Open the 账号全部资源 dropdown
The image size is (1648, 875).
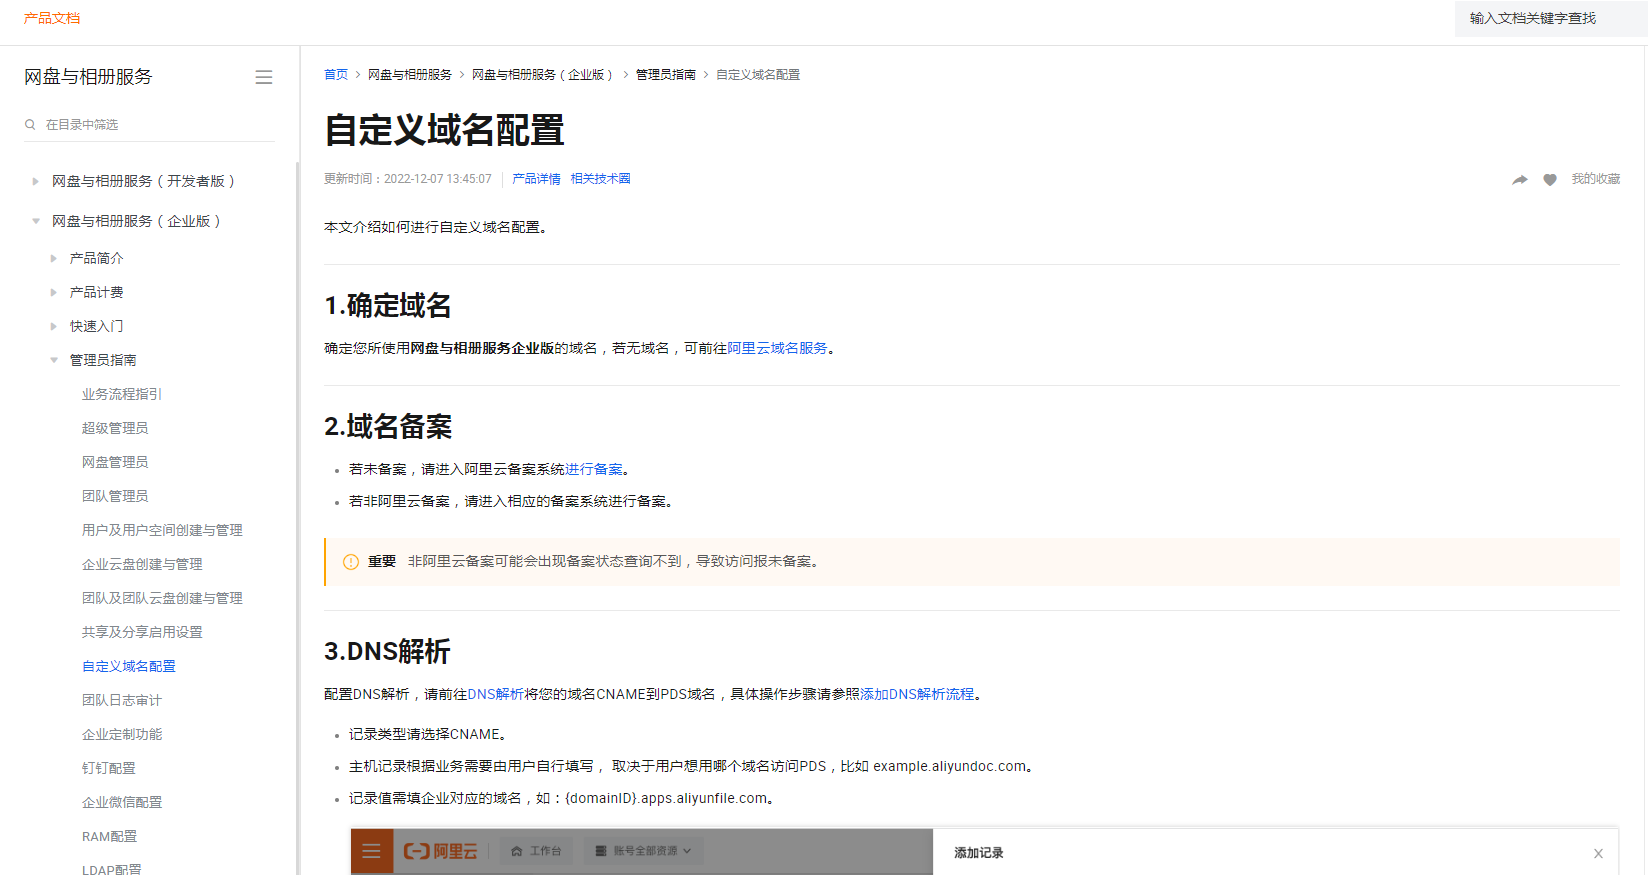pyautogui.click(x=644, y=851)
